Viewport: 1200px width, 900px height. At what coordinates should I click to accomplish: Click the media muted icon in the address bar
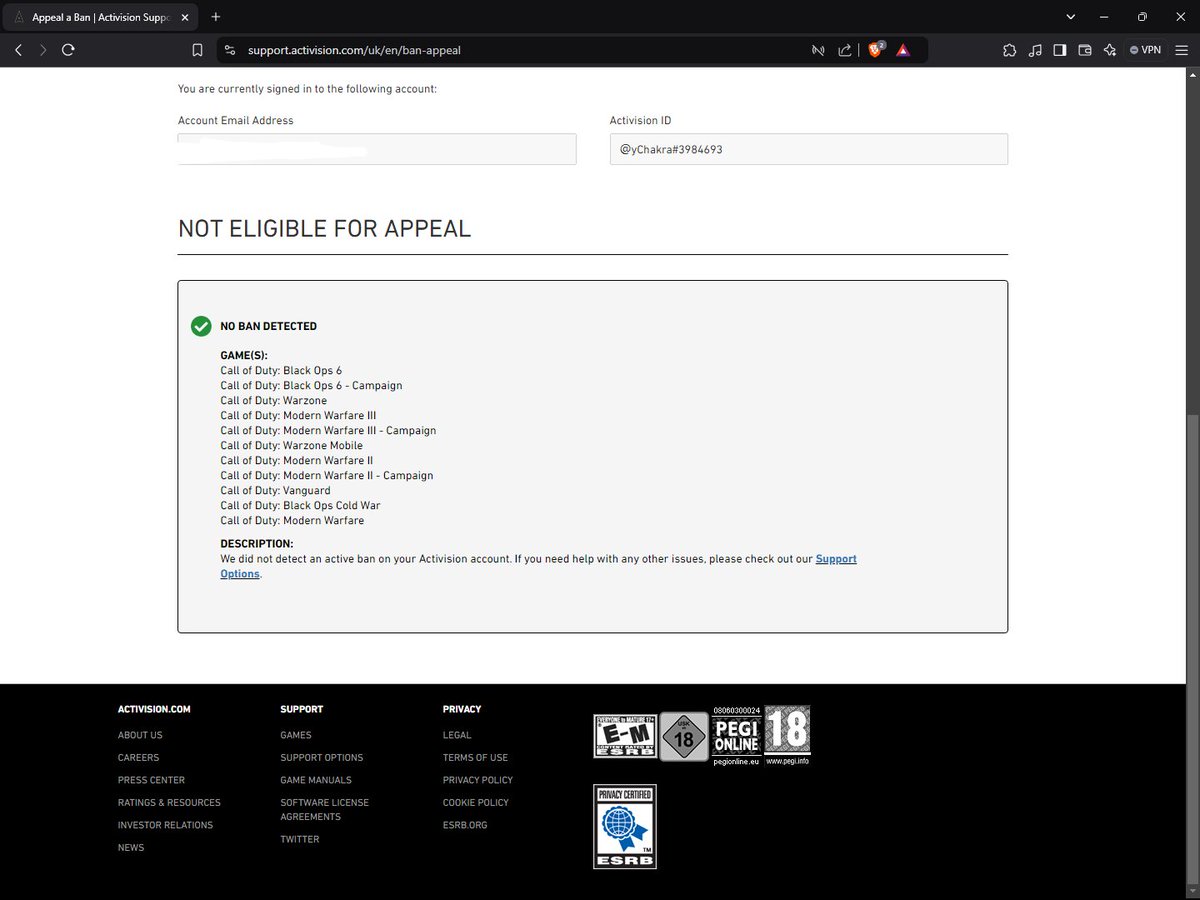pos(818,50)
